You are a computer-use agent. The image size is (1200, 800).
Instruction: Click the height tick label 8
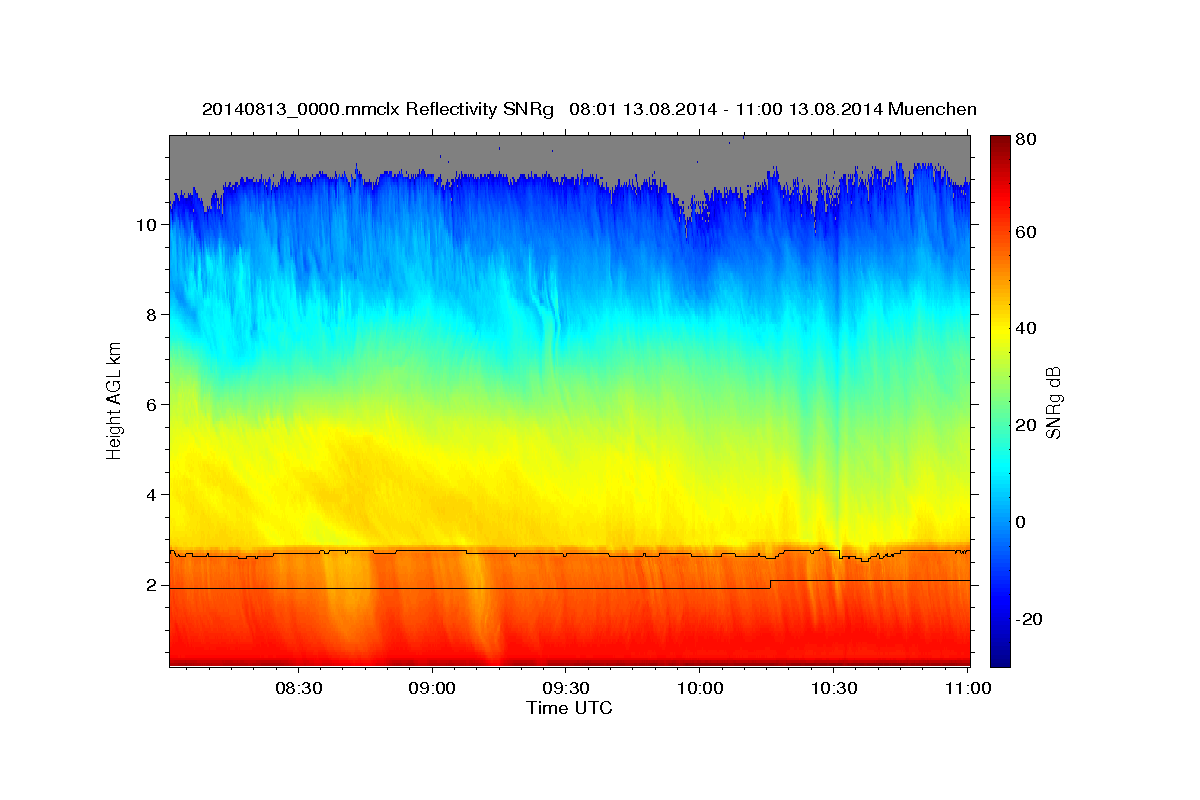point(152,315)
